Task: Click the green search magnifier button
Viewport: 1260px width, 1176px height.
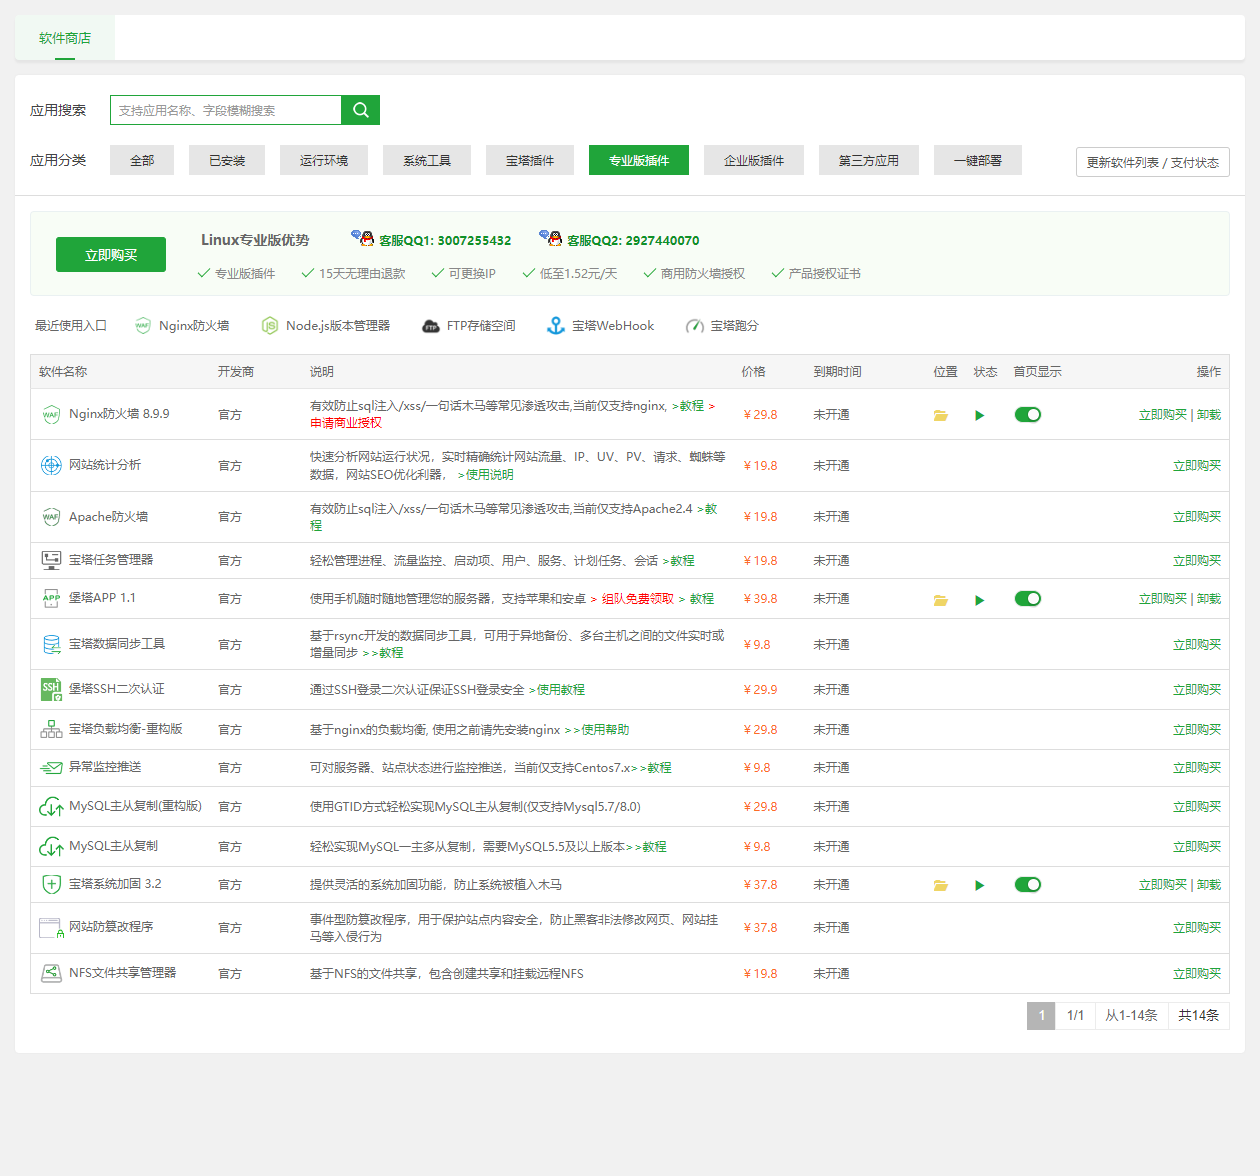Action: 360,110
